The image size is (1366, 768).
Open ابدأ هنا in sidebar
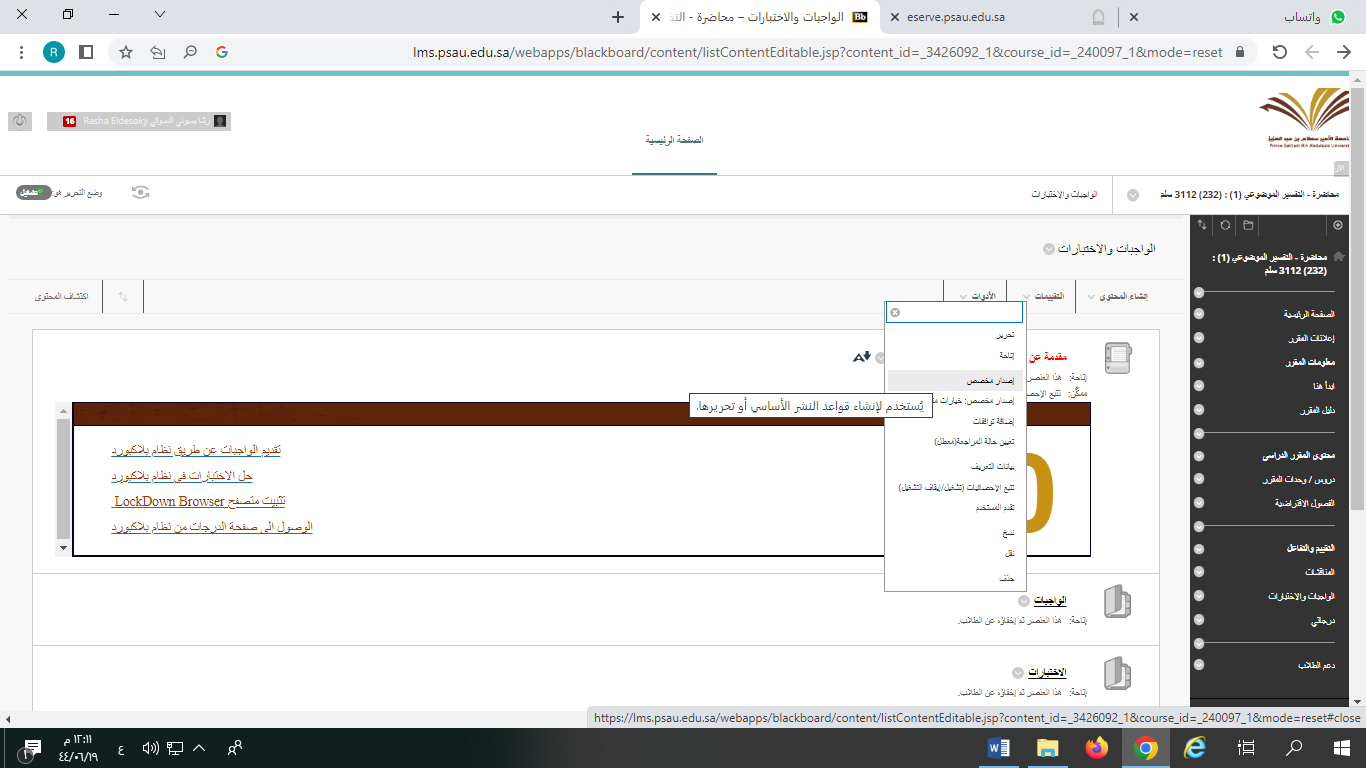(1322, 386)
